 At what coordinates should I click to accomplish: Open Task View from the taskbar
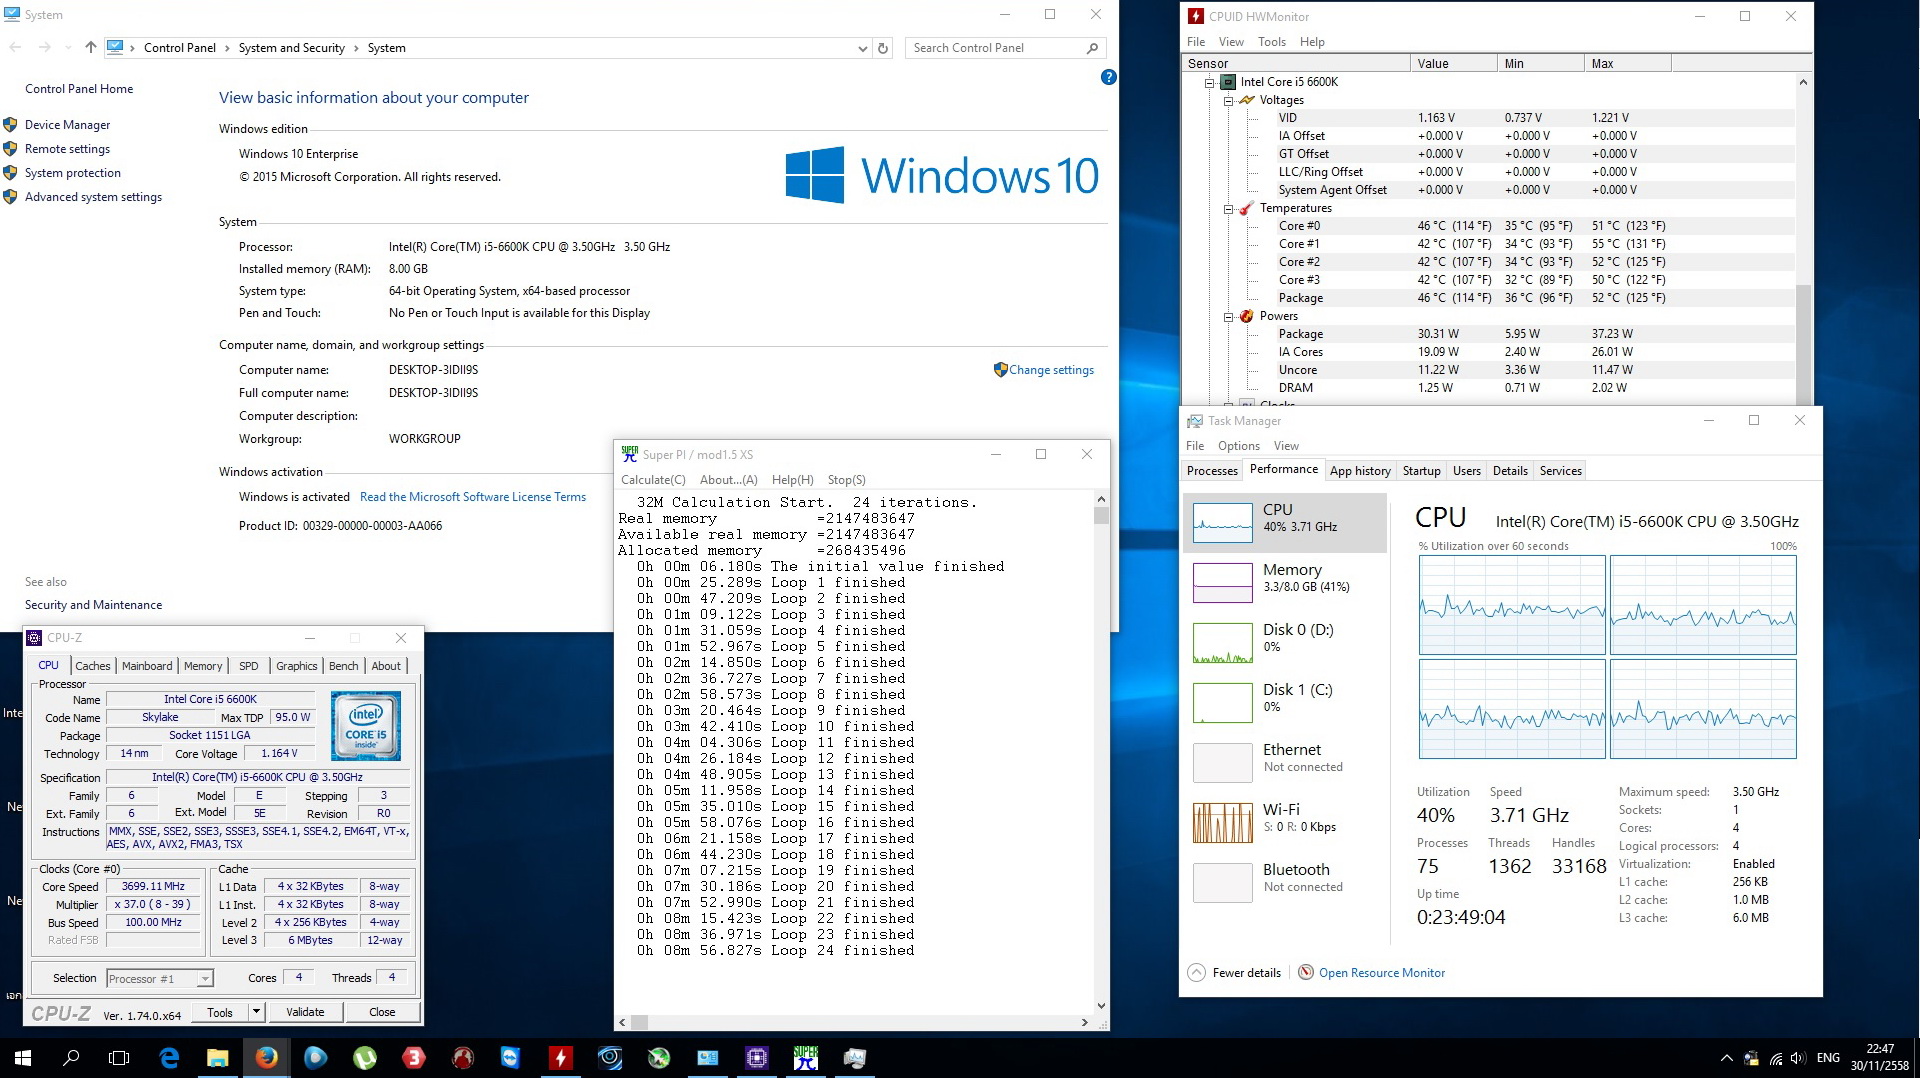(x=119, y=1058)
